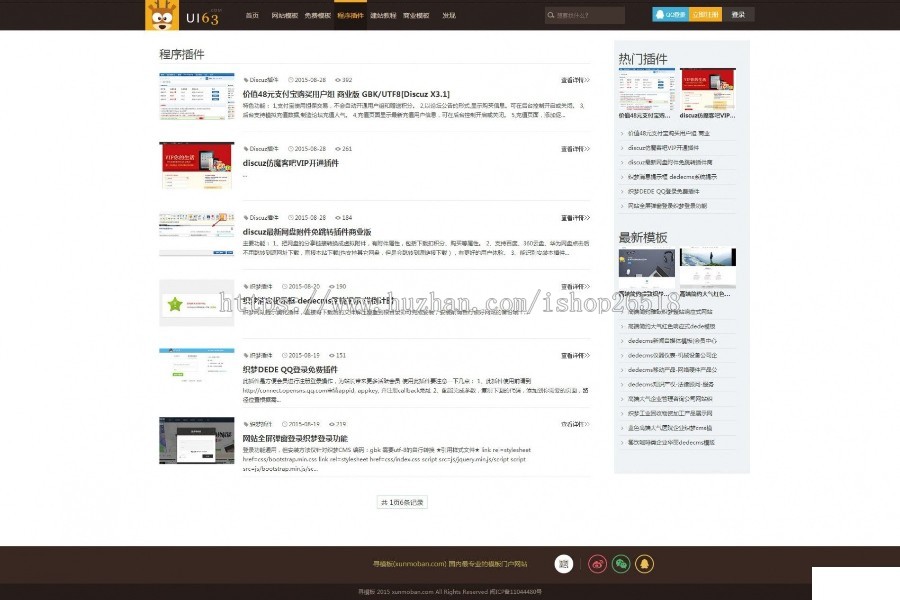Click the green WeChat icon in footer
The image size is (900, 600).
[621, 564]
